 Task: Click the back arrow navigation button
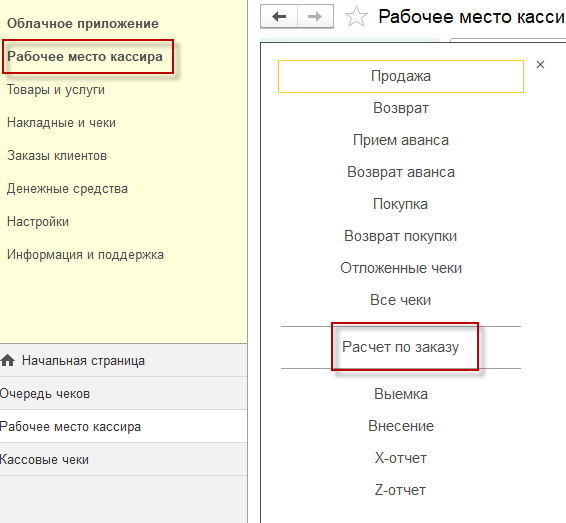point(279,17)
